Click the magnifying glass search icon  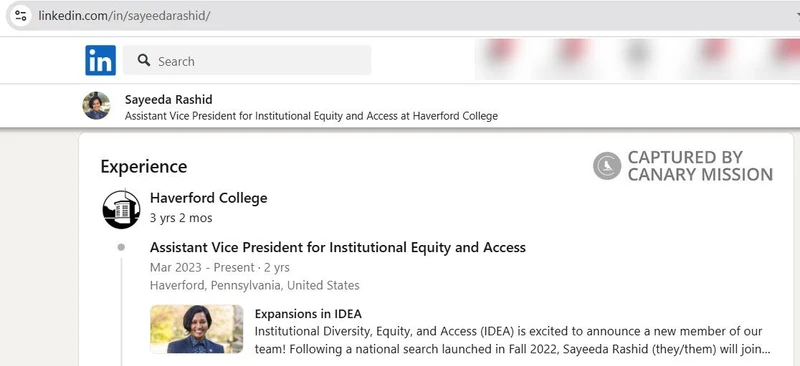coord(144,60)
